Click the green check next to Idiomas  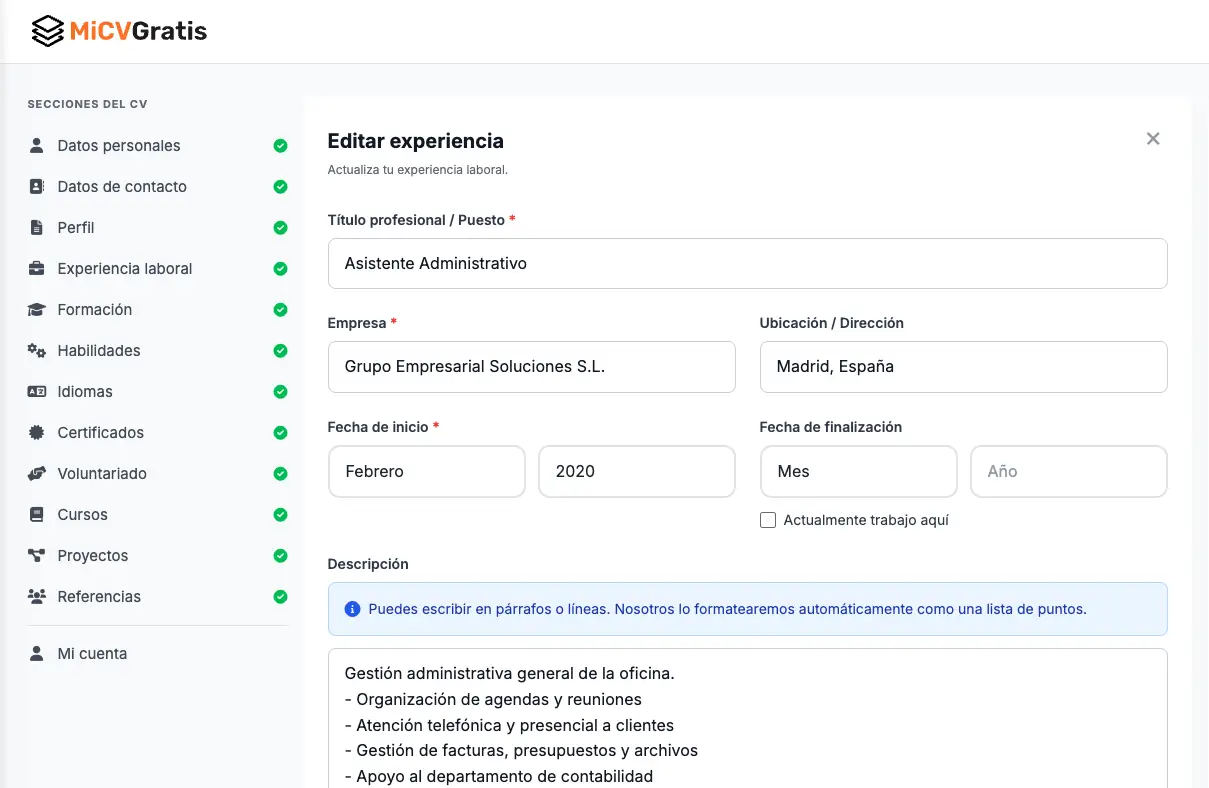(280, 391)
